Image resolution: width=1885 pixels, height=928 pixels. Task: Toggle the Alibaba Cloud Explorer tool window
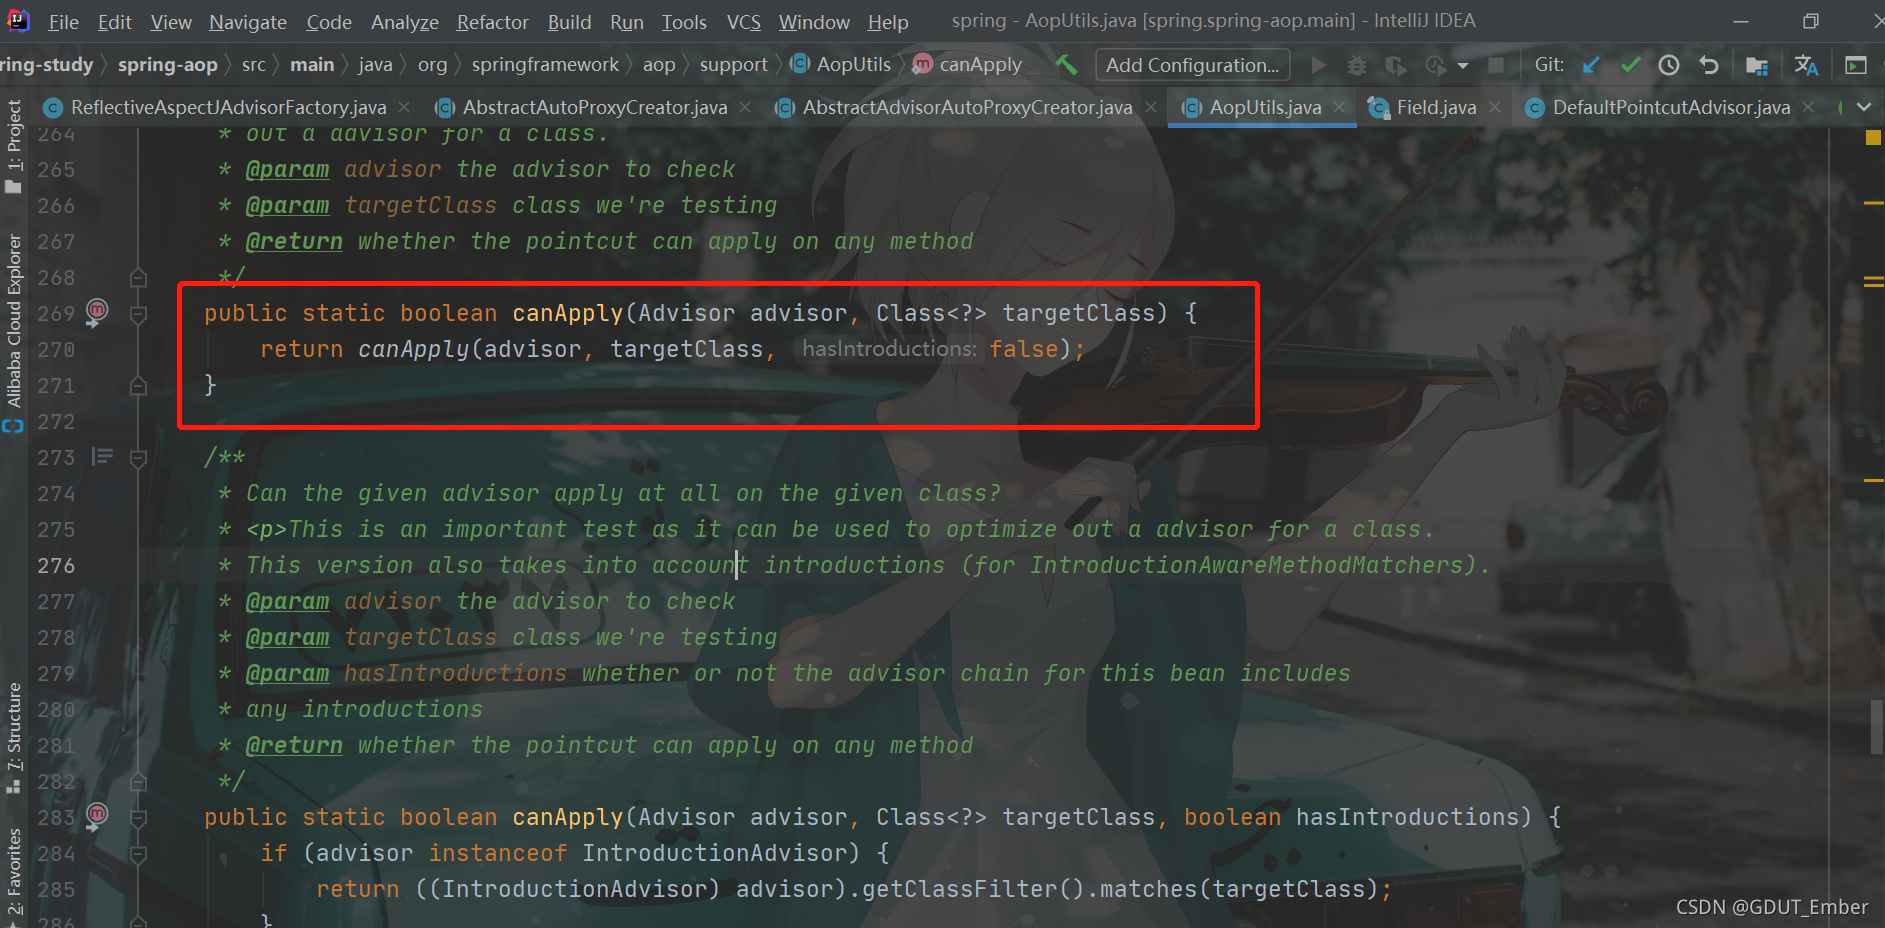click(14, 333)
